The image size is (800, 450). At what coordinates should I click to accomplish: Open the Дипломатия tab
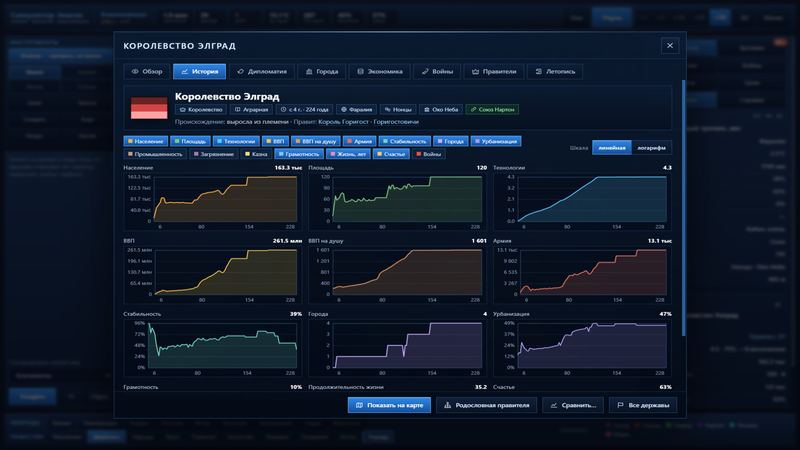[262, 71]
